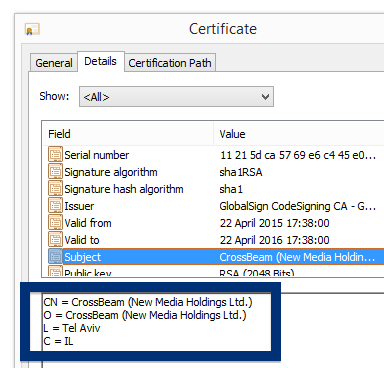Viewport: 384px width, 368px height.
Task: Click the L = Tel Aviv line
Action: pos(72,328)
